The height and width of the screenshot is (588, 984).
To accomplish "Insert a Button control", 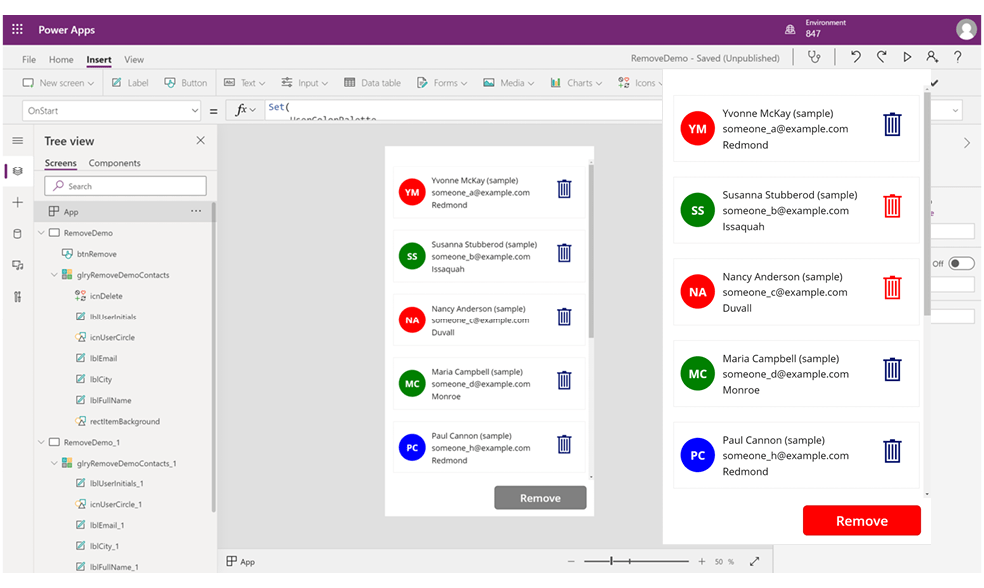I will (x=186, y=83).
